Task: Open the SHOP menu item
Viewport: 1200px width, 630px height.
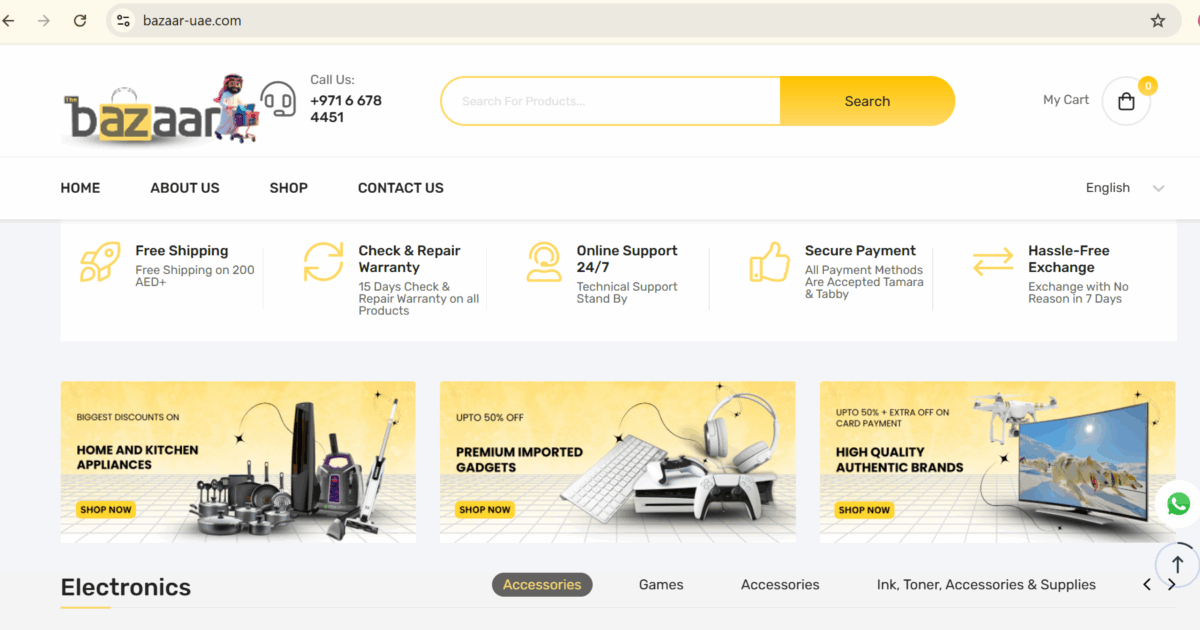Action: pyautogui.click(x=288, y=188)
